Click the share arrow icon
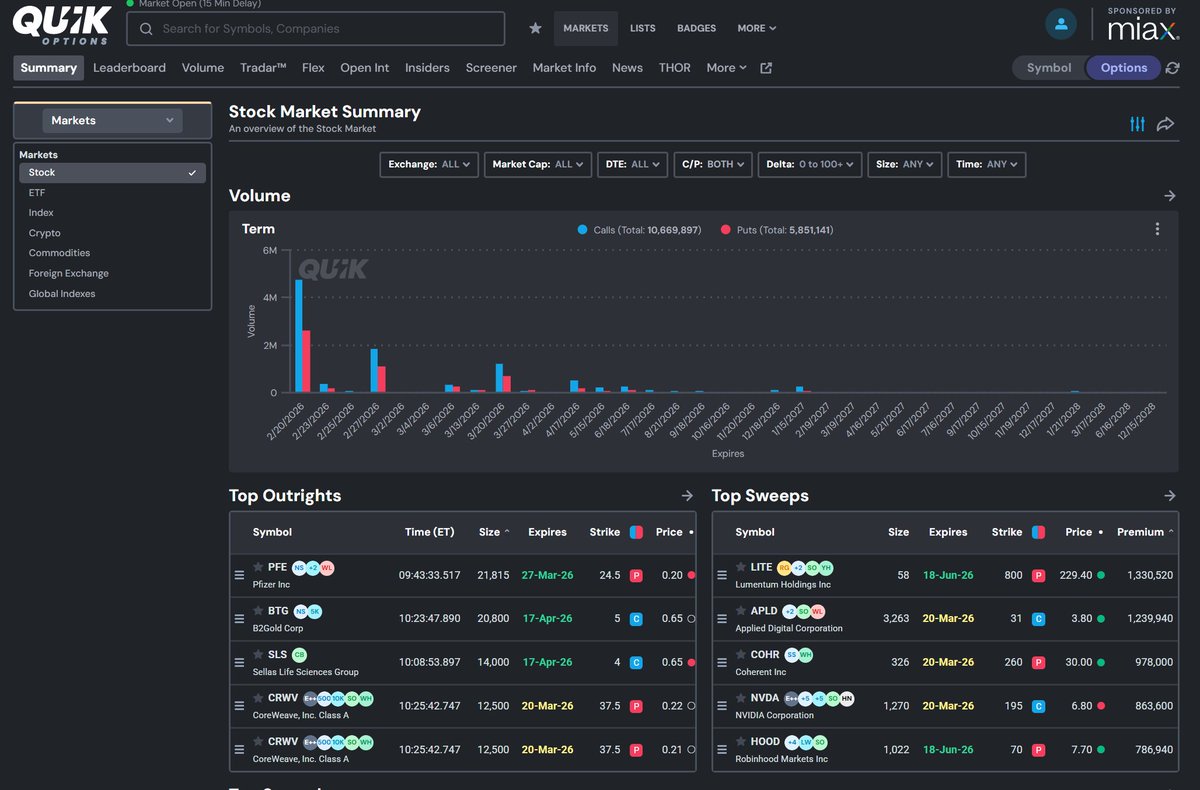 pos(1165,124)
